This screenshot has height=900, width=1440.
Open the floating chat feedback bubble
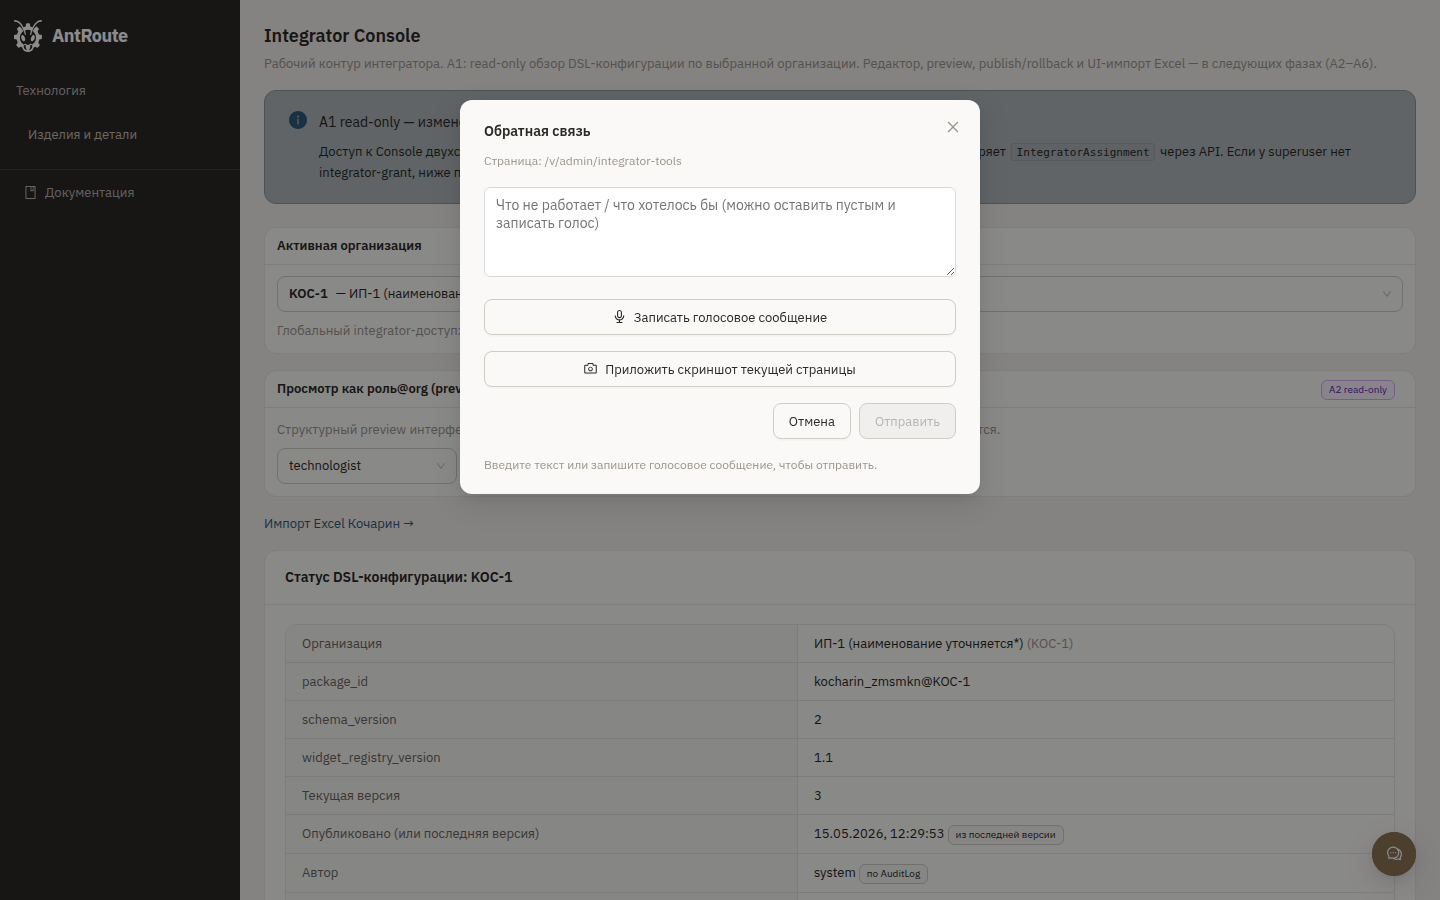click(x=1394, y=854)
